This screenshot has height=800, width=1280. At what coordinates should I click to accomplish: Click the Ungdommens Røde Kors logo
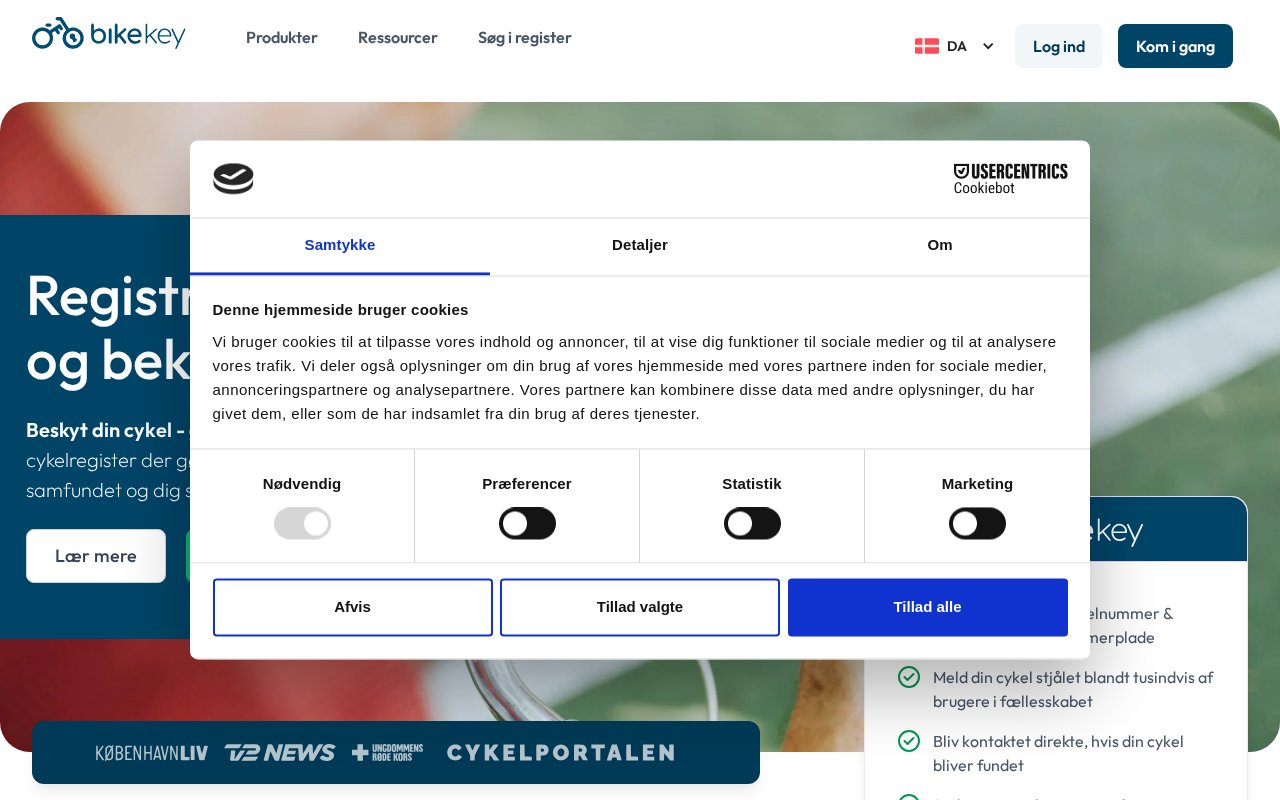coord(387,753)
